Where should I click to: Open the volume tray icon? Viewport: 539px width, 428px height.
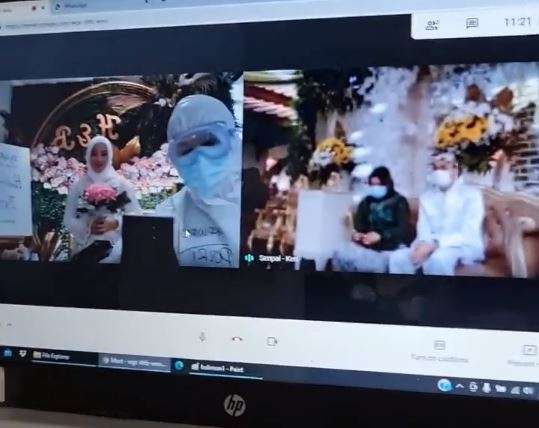[529, 391]
